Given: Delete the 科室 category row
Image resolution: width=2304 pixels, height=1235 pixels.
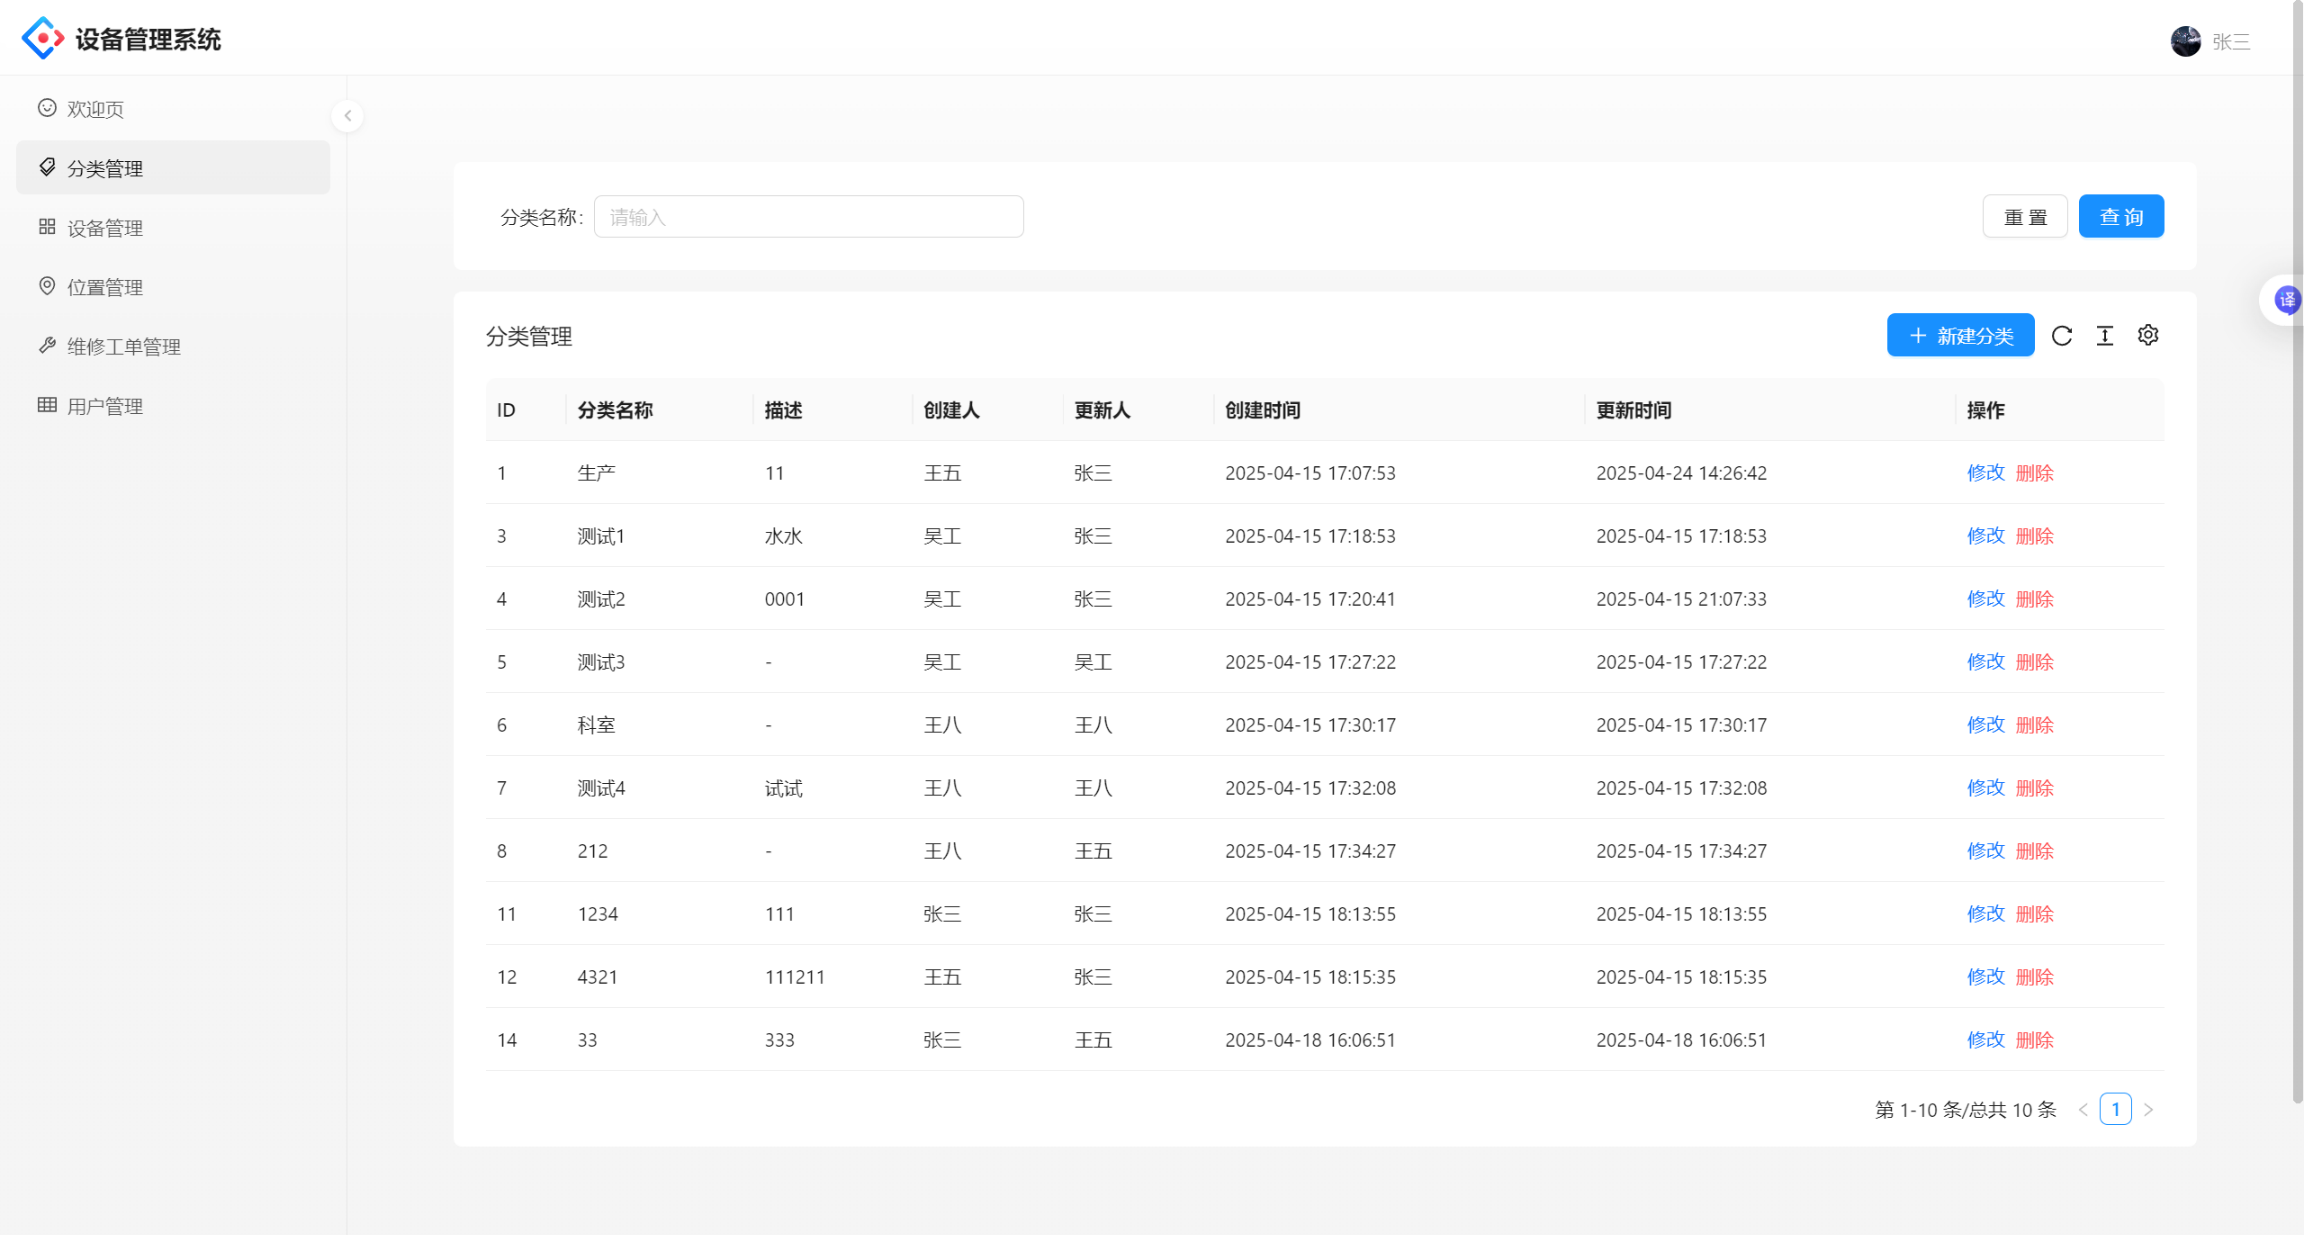Looking at the screenshot, I should 2034,725.
